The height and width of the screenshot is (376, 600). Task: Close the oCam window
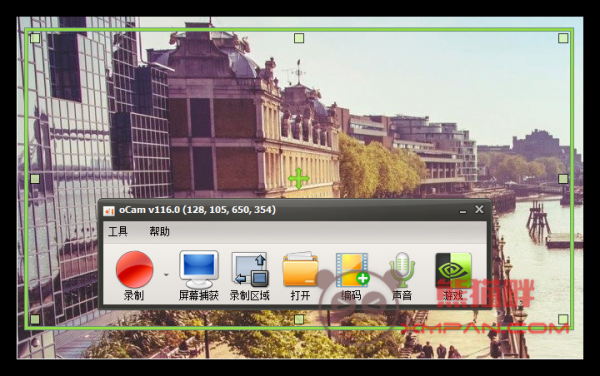coord(479,209)
